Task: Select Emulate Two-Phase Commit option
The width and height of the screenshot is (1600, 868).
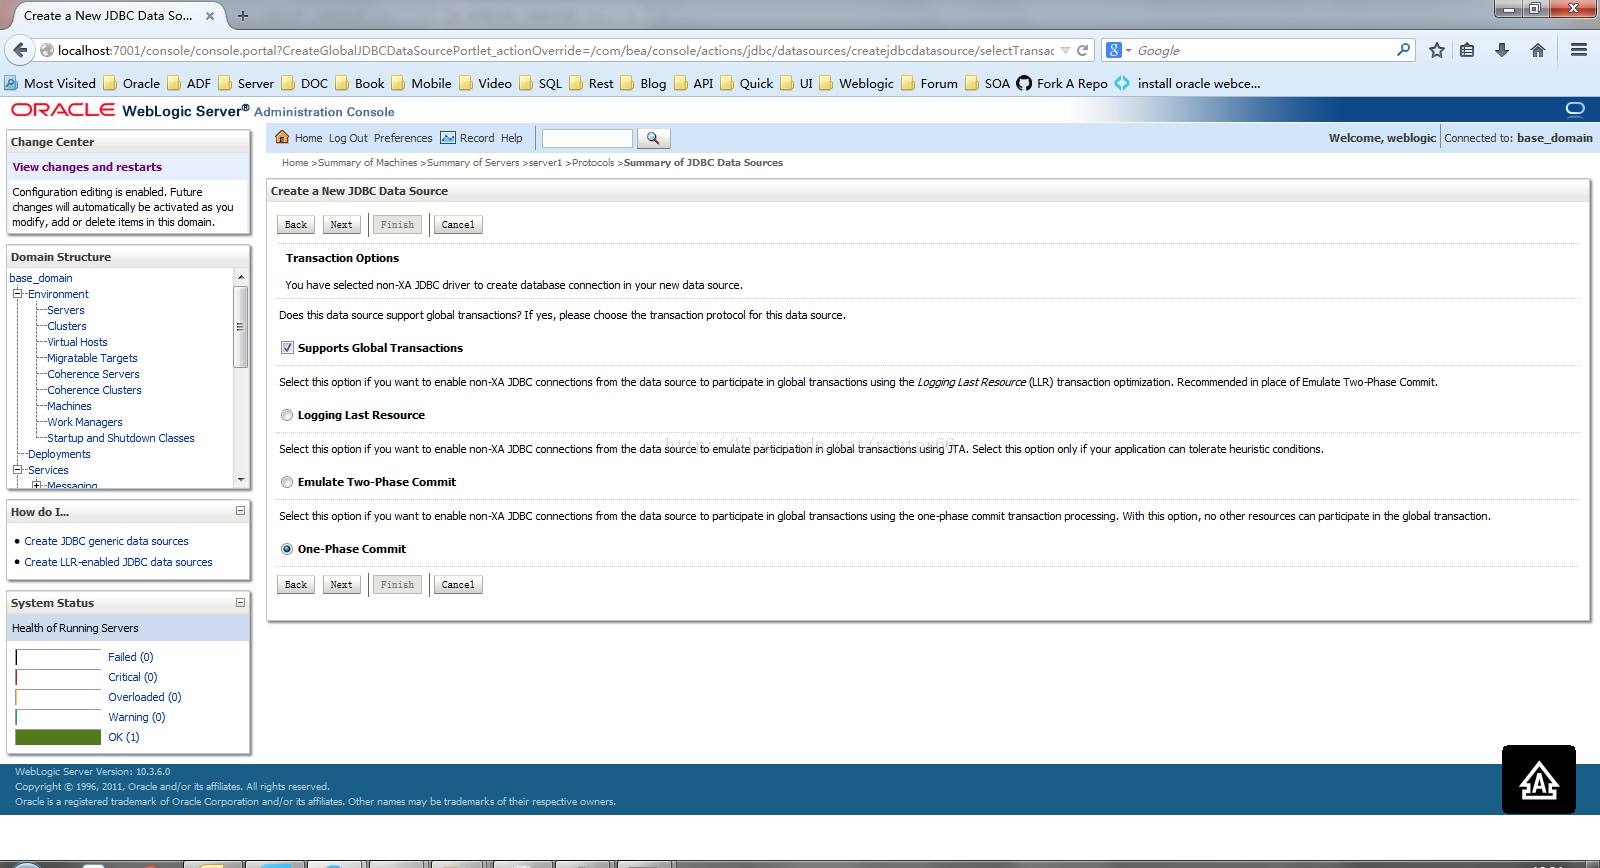Action: click(x=287, y=482)
